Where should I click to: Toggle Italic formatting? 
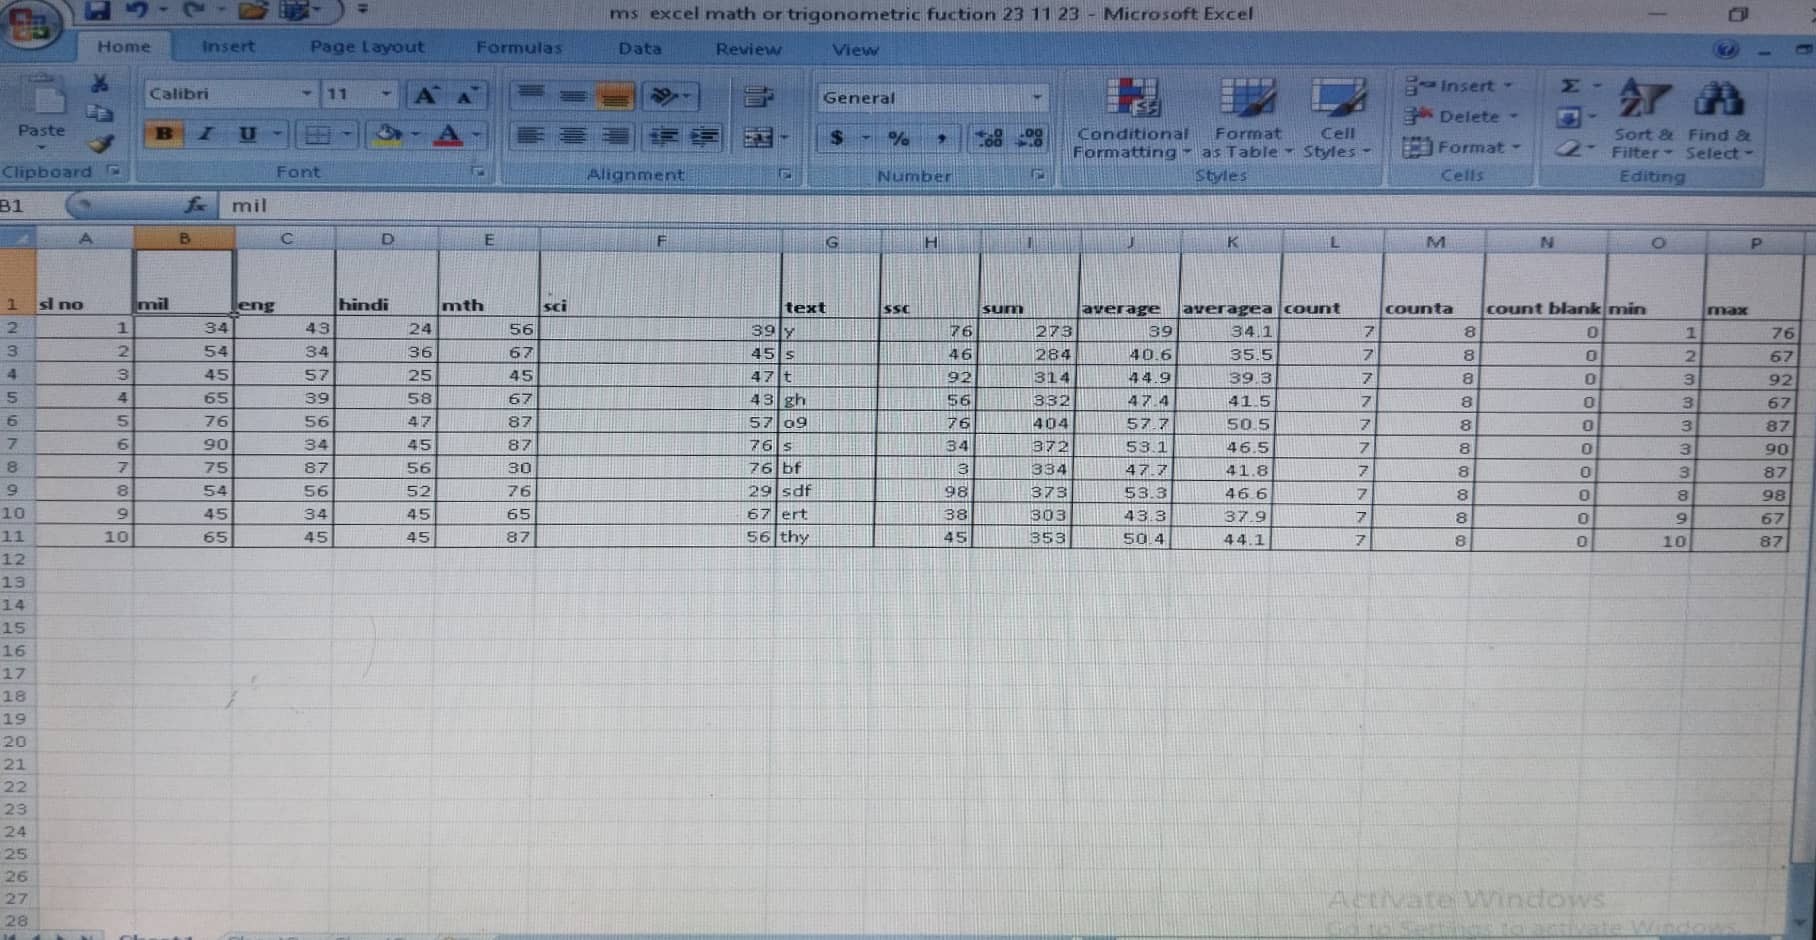[206, 134]
